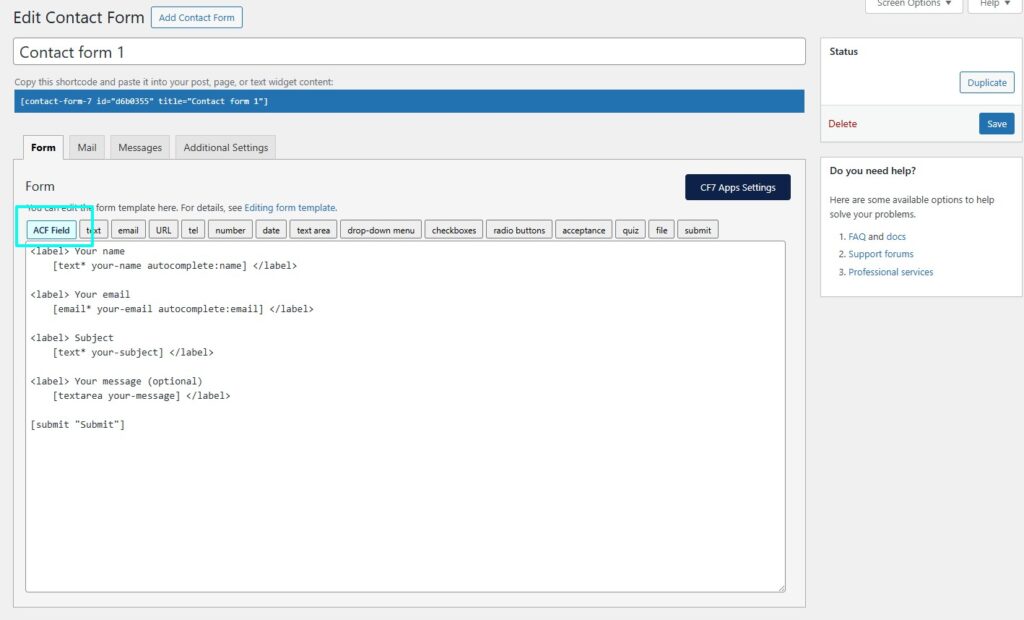1024x620 pixels.
Task: Expand the Help dropdown panel
Action: point(994,4)
